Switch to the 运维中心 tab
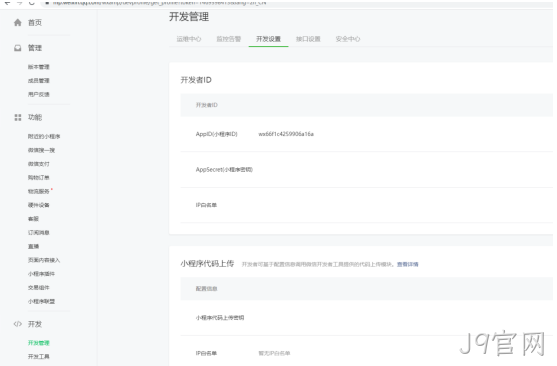 [x=189, y=39]
